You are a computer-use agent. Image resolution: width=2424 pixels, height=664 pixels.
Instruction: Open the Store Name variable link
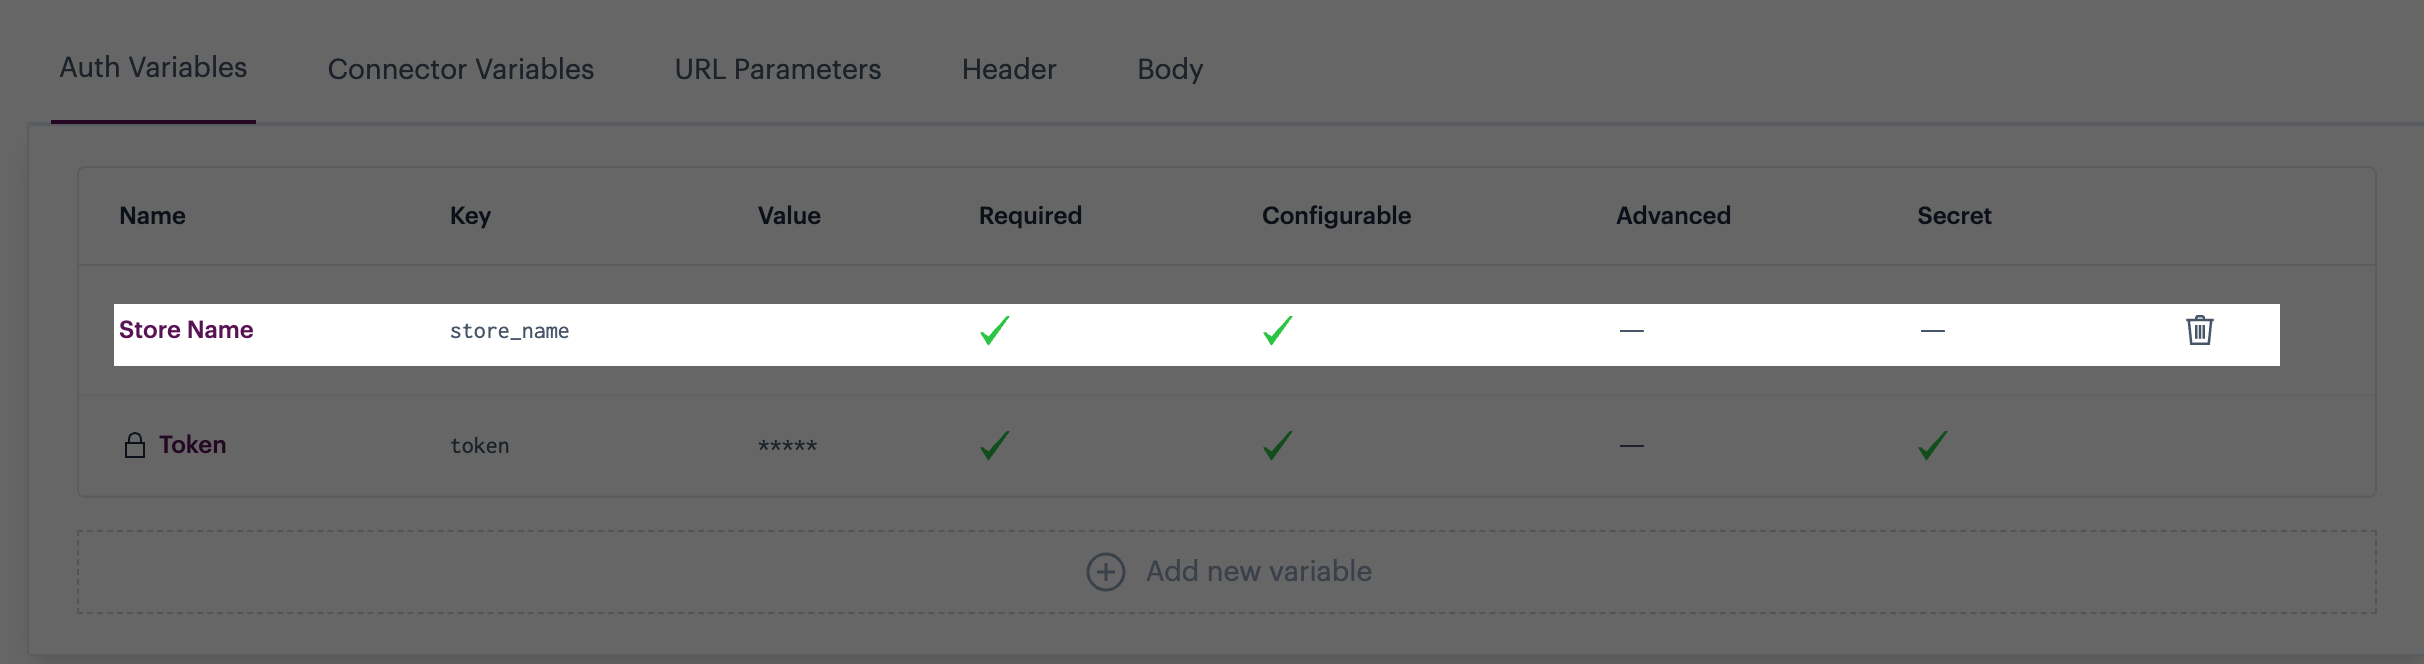tap(186, 330)
